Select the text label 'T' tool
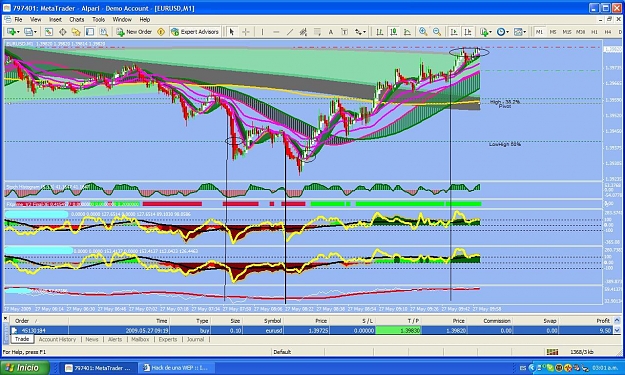 tap(344, 32)
